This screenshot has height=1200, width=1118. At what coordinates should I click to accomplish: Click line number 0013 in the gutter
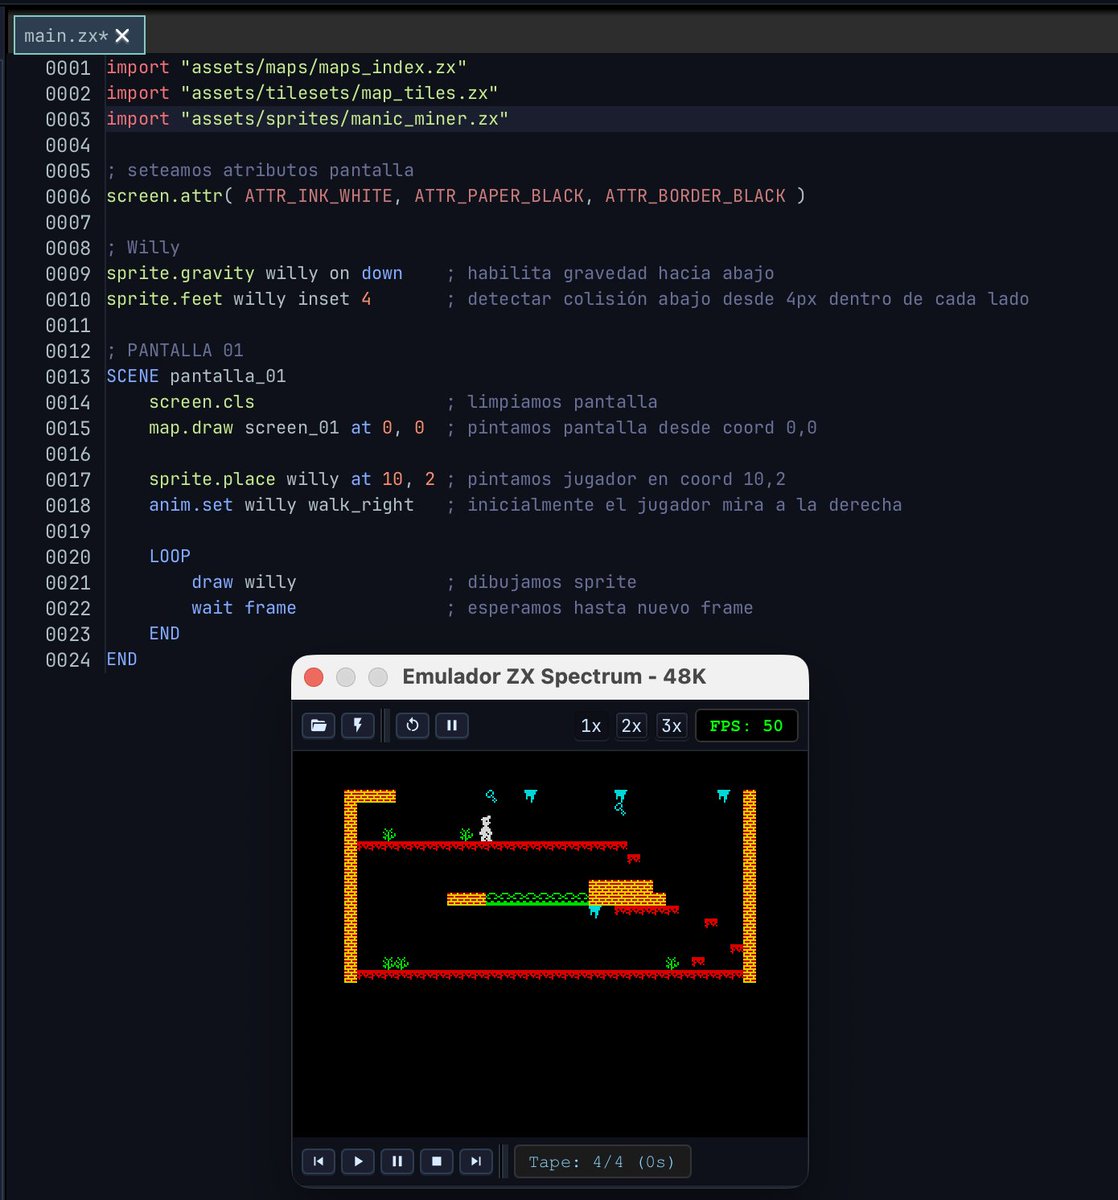click(68, 377)
